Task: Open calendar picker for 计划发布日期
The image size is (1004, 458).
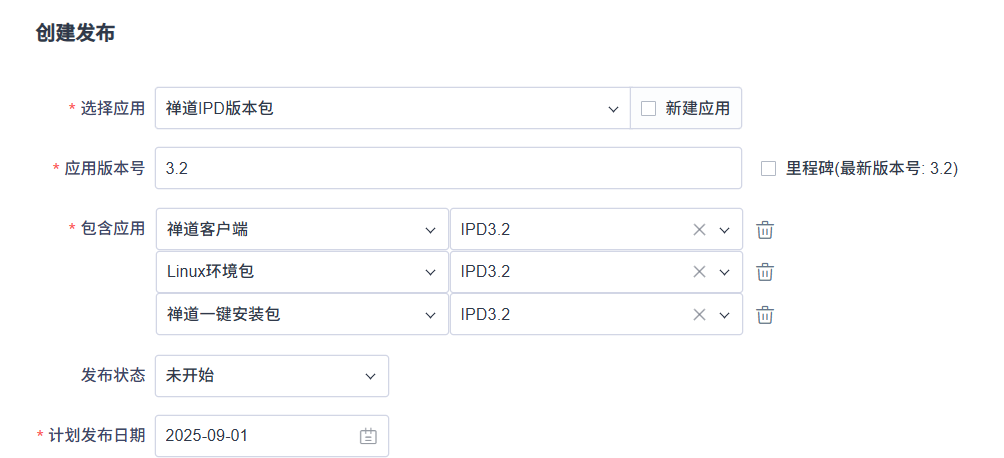Action: 368,436
